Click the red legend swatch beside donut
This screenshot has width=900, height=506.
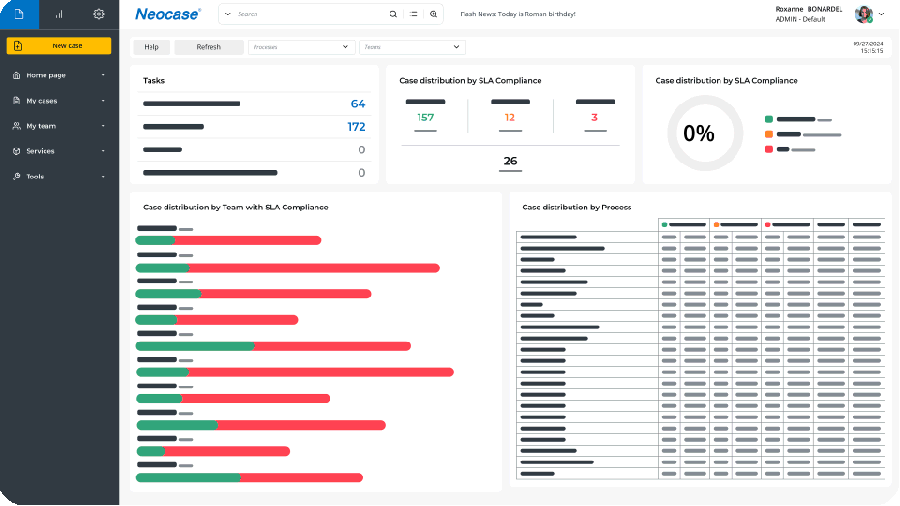click(769, 149)
